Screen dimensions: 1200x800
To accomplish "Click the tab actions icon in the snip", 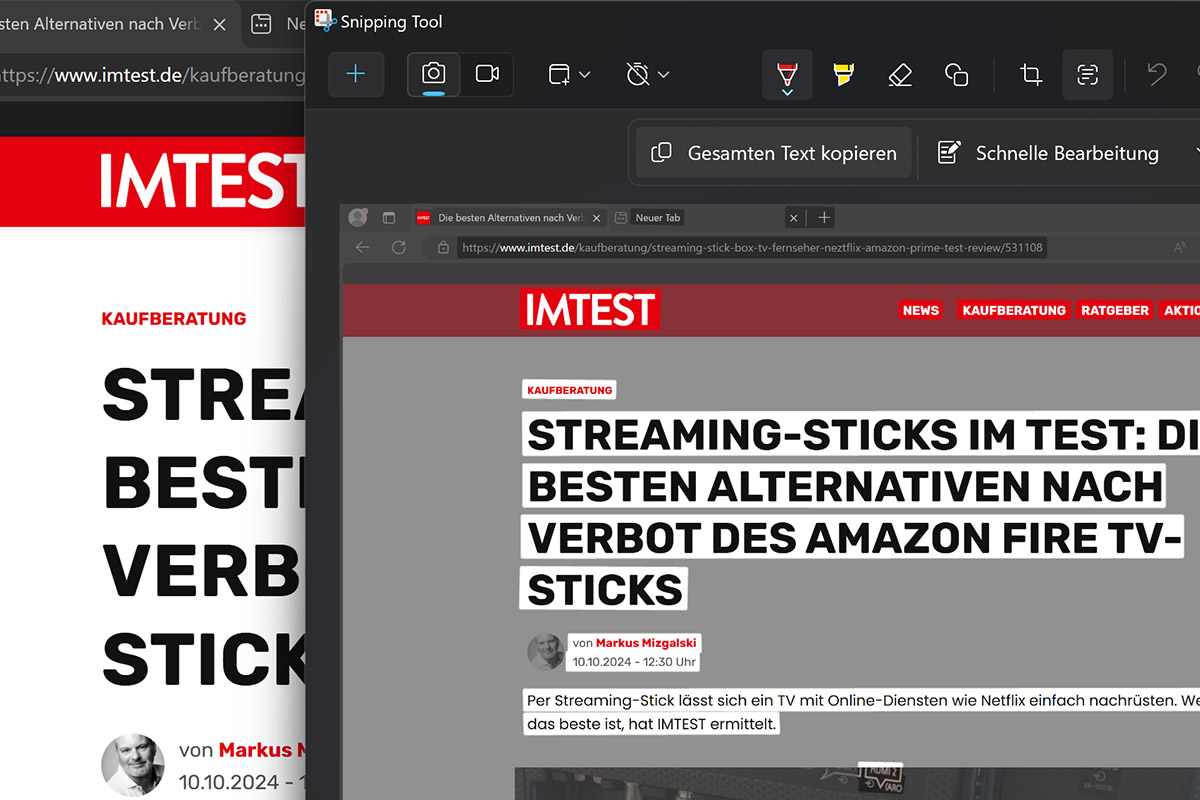I will (x=389, y=217).
